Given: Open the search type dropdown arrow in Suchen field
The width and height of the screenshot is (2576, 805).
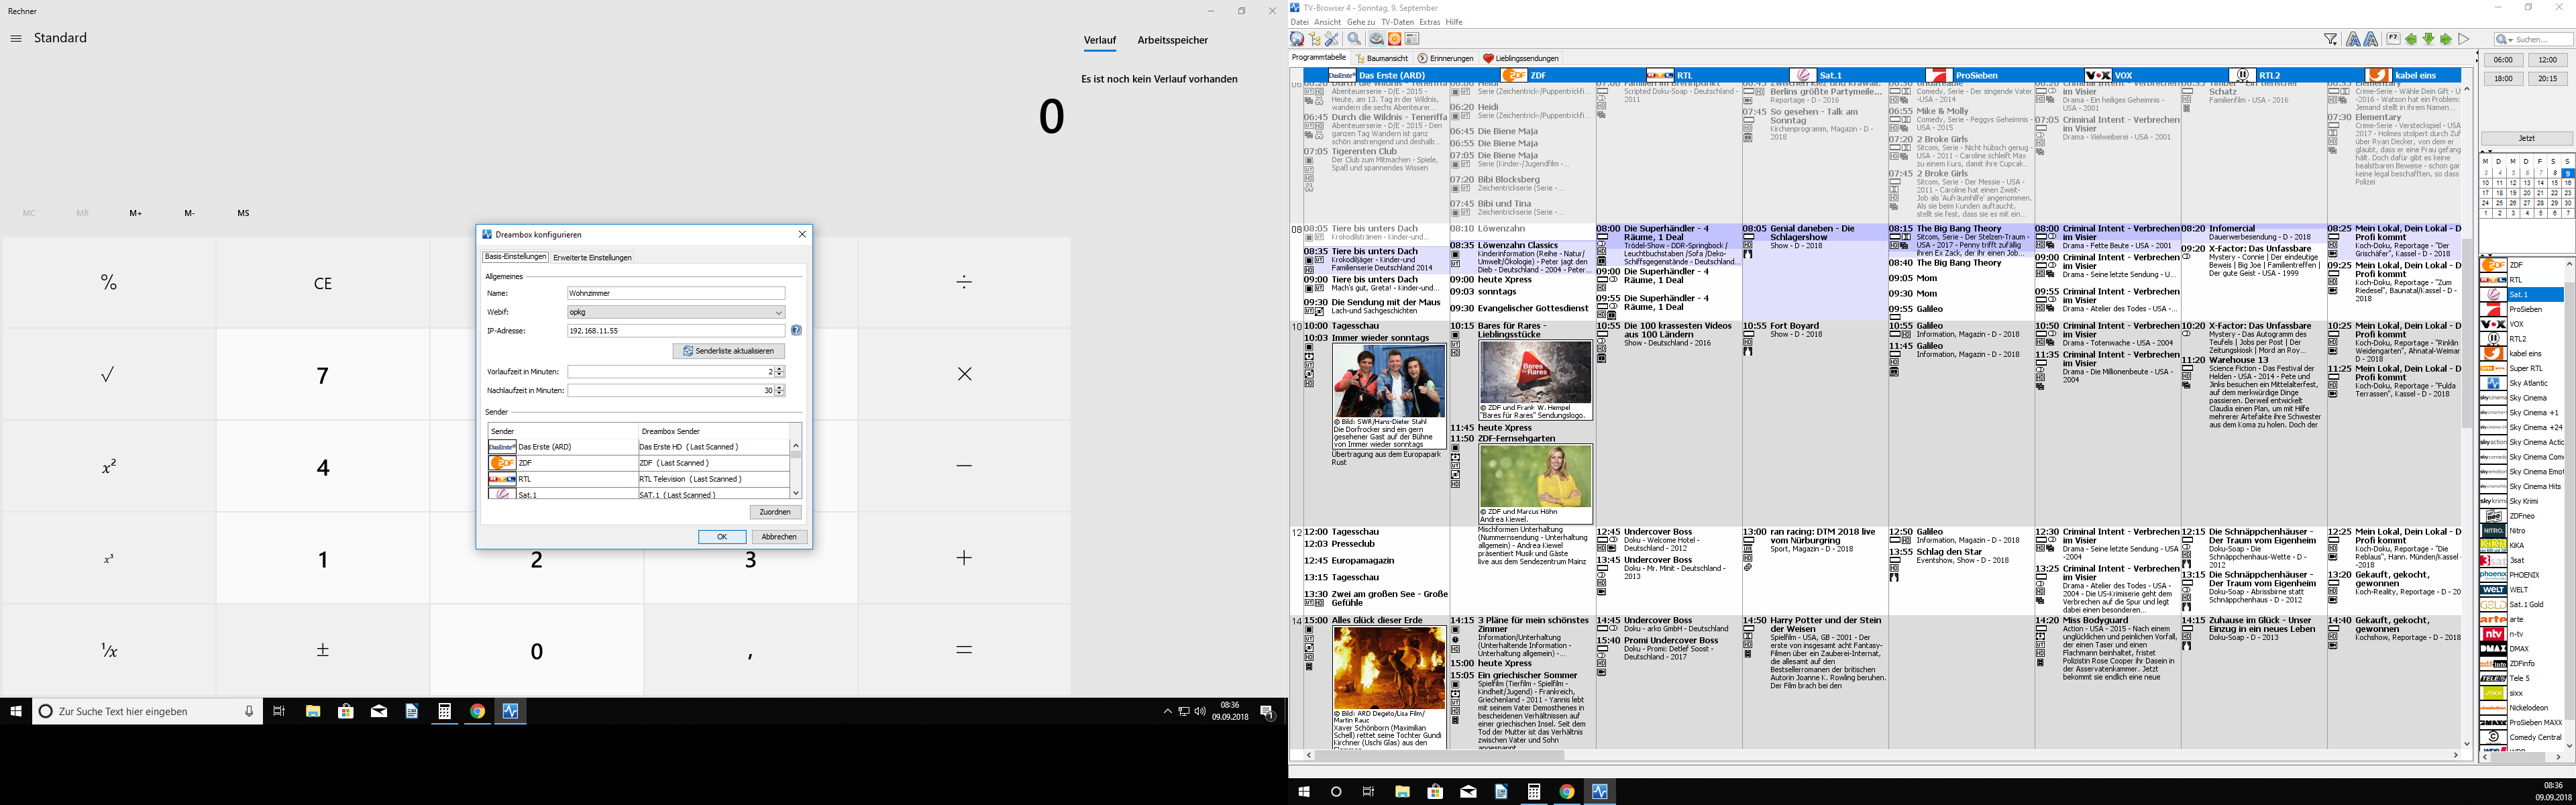Looking at the screenshot, I should coord(2510,41).
